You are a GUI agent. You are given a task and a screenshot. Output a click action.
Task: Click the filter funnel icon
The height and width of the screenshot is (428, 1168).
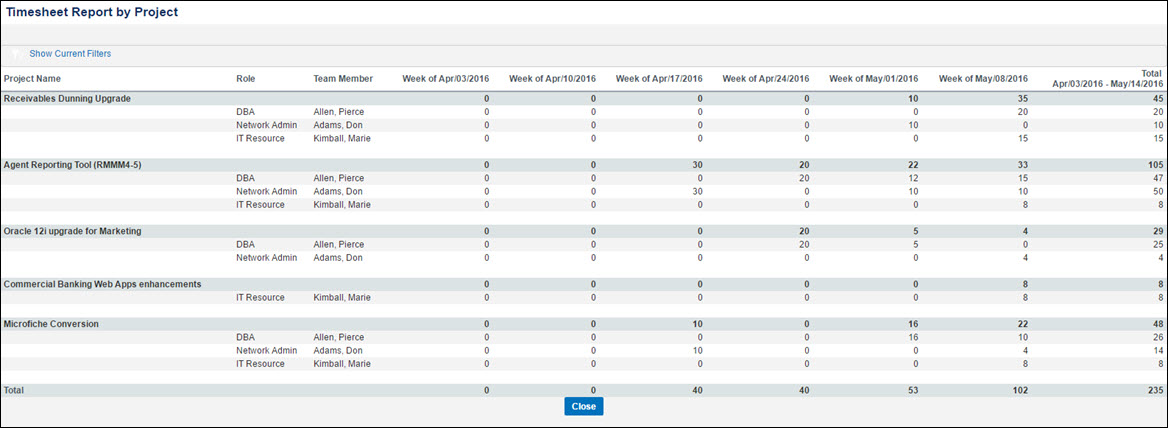(x=13, y=54)
